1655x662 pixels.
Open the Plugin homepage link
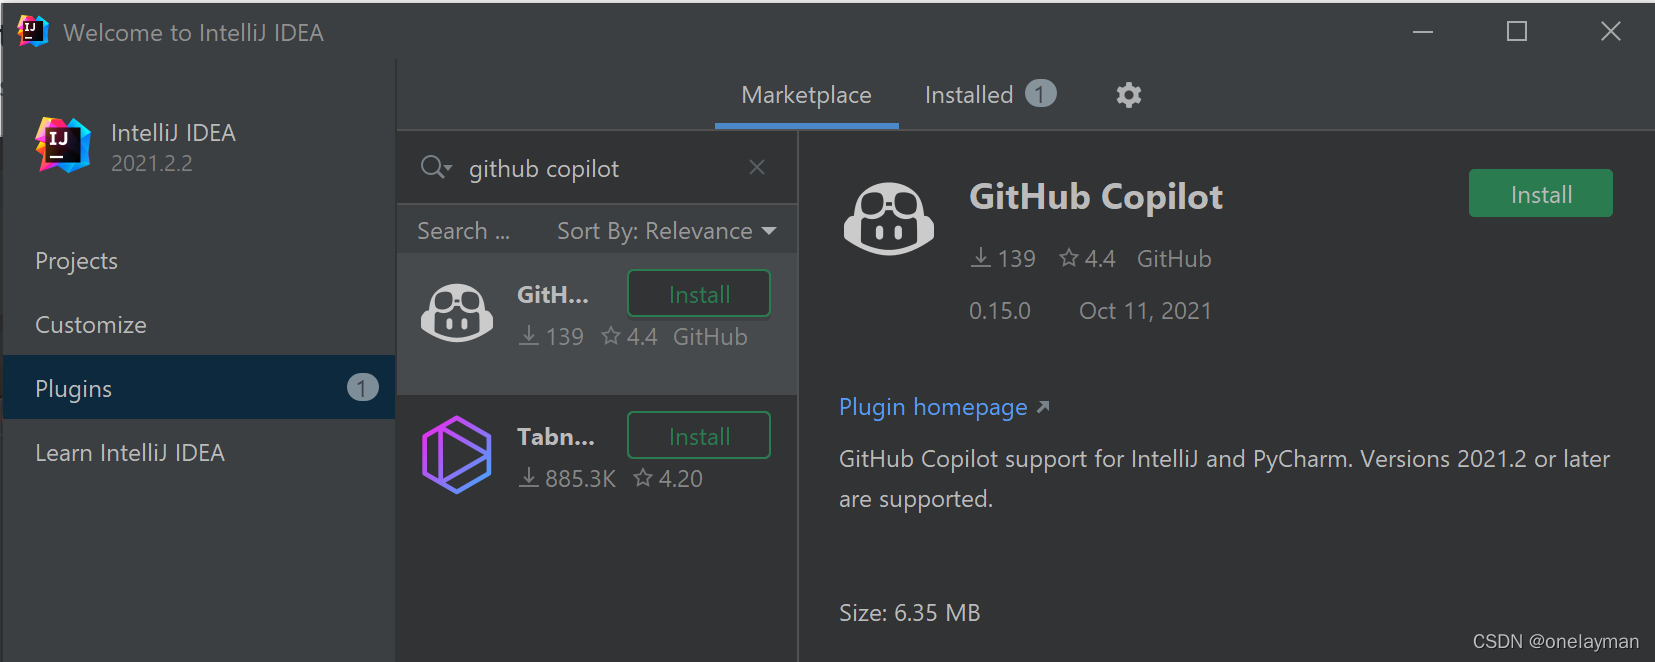[x=933, y=407]
